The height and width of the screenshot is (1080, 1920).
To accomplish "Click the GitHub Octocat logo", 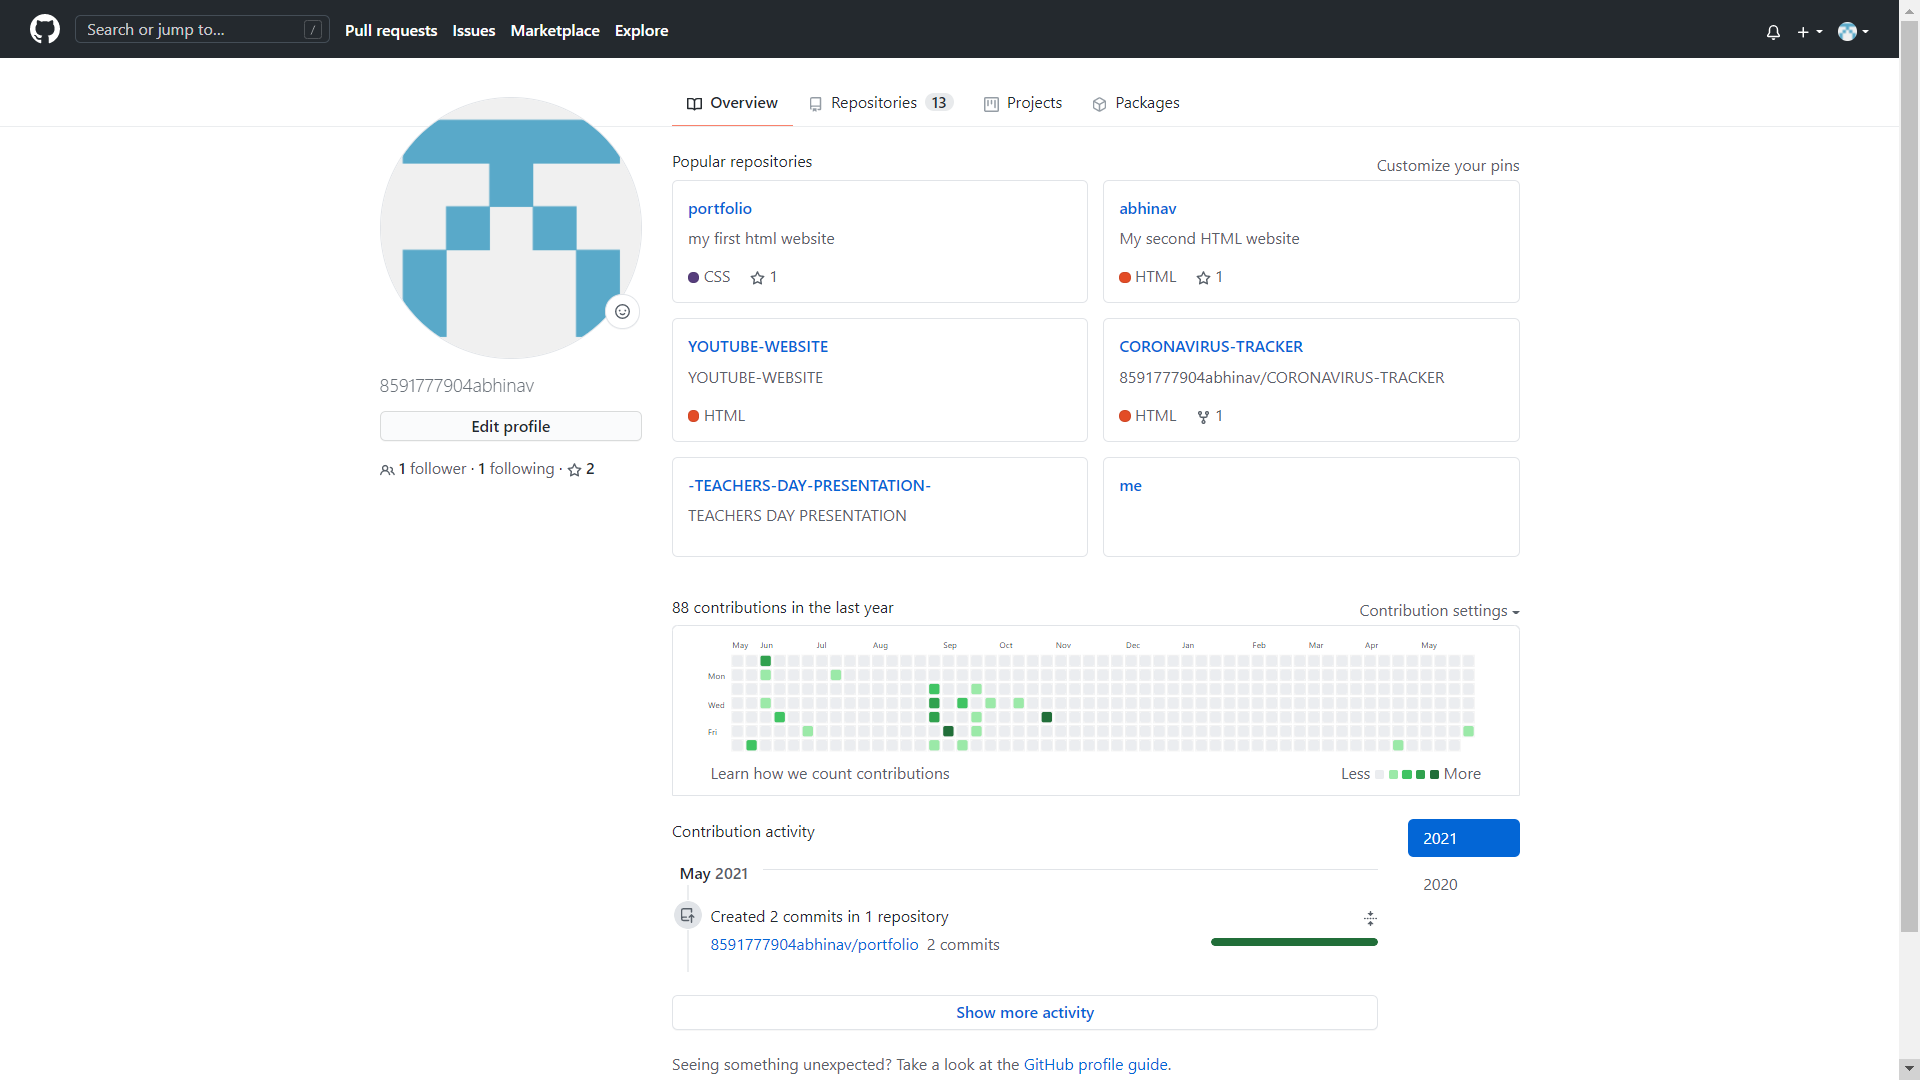I will [45, 29].
